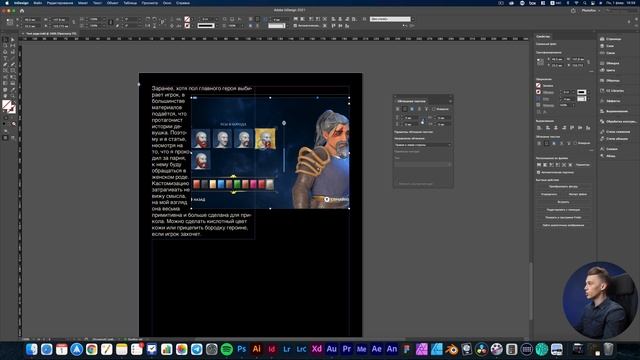Toggle auto-fit checkbox under frame fitting

point(538,172)
